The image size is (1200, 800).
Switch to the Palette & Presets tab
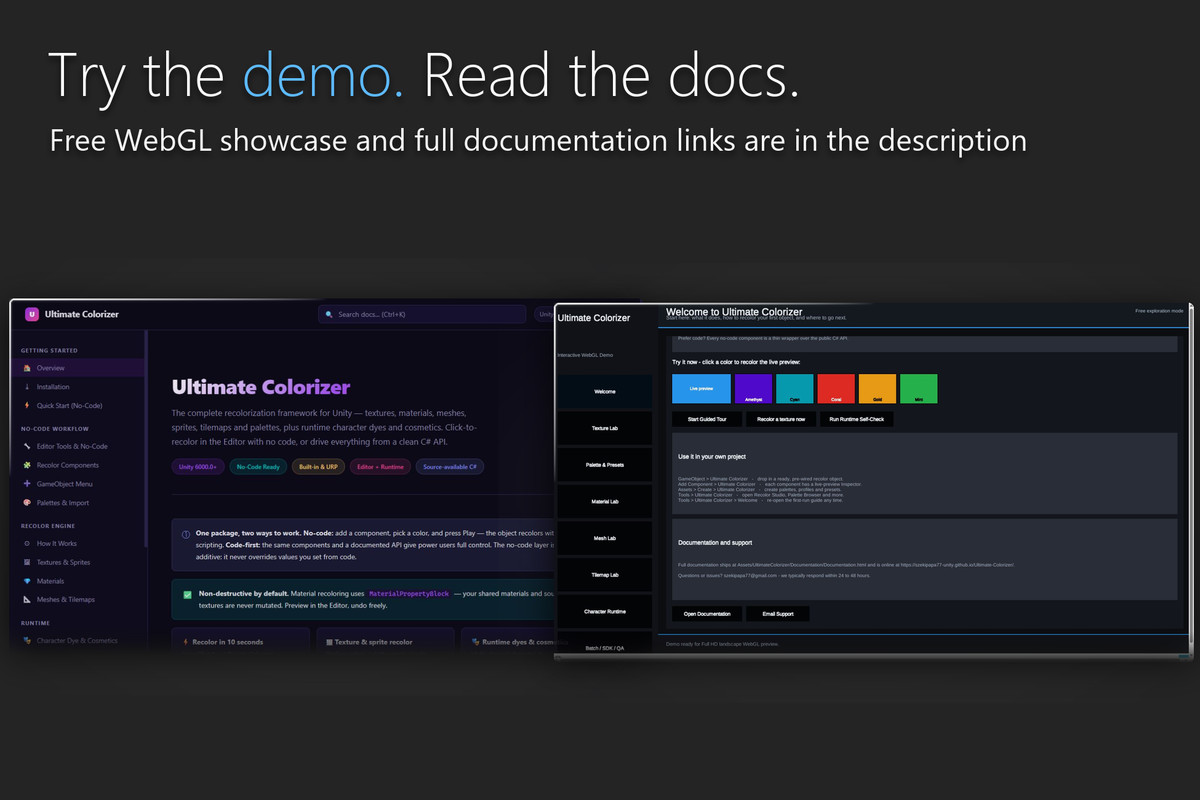pyautogui.click(x=604, y=465)
